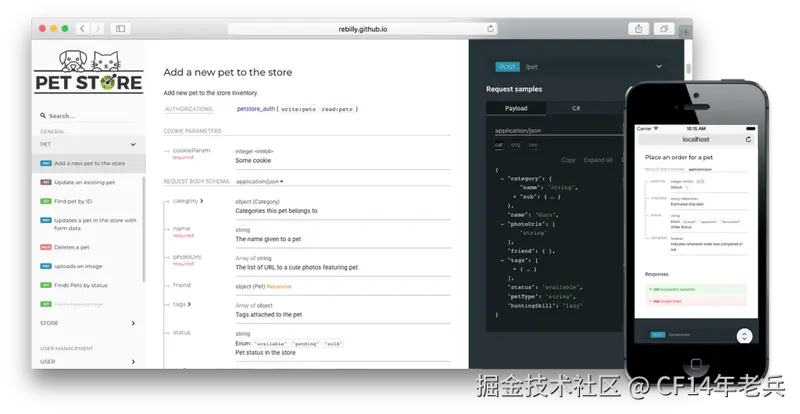
Task: Click the POST badge at the phone's bottom bar
Action: [658, 334]
